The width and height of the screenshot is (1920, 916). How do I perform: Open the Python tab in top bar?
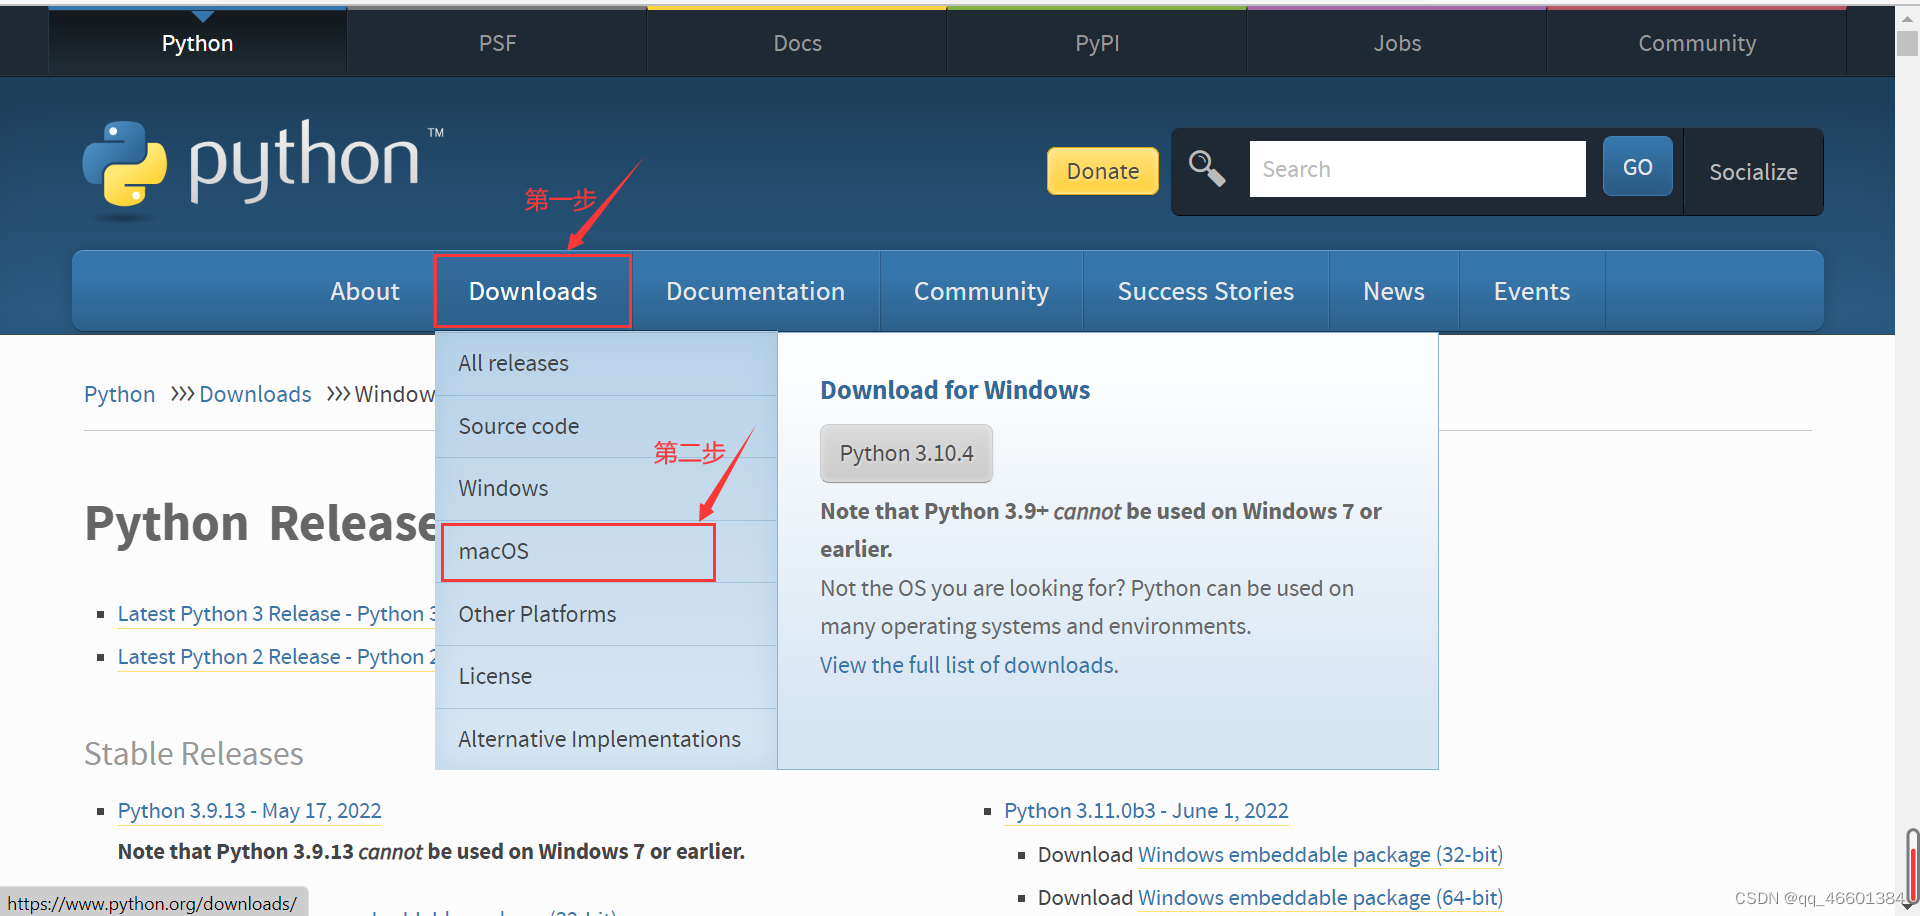coord(197,43)
